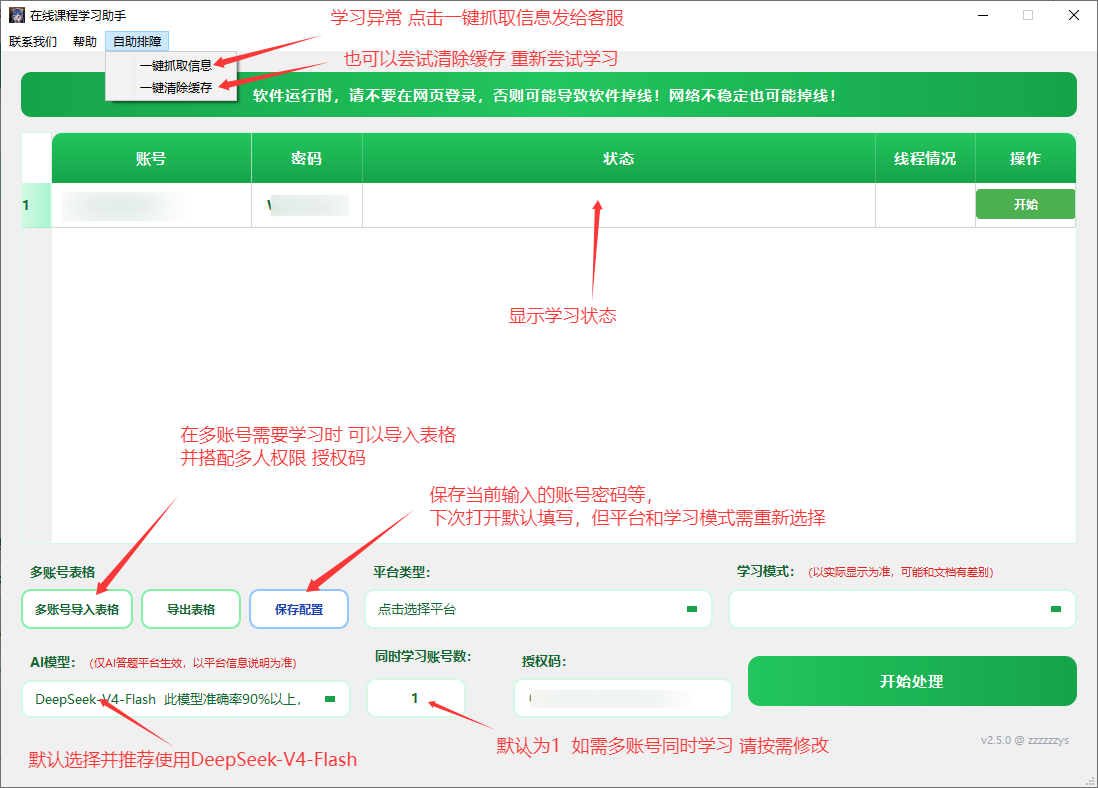
Task: Open the 联系我们 menu
Action: tap(33, 41)
